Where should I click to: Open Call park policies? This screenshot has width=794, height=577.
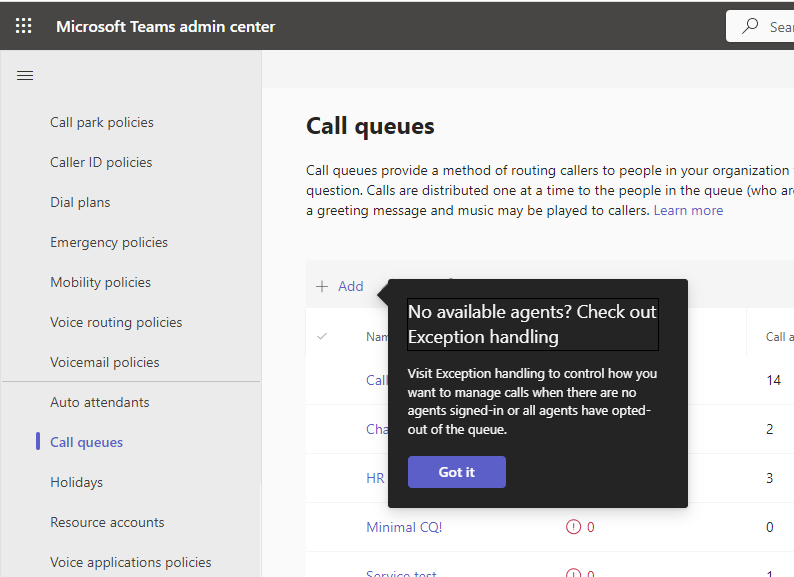tap(102, 122)
